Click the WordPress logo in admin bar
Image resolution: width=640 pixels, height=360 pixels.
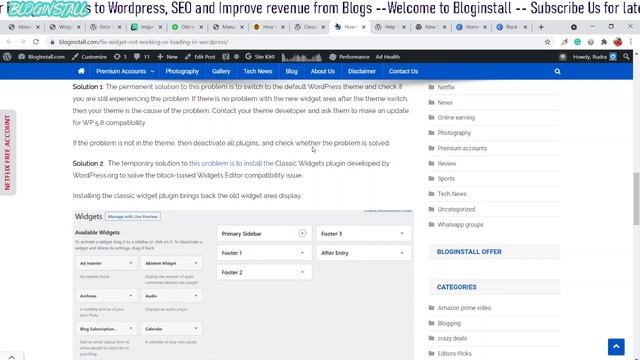(x=7, y=57)
